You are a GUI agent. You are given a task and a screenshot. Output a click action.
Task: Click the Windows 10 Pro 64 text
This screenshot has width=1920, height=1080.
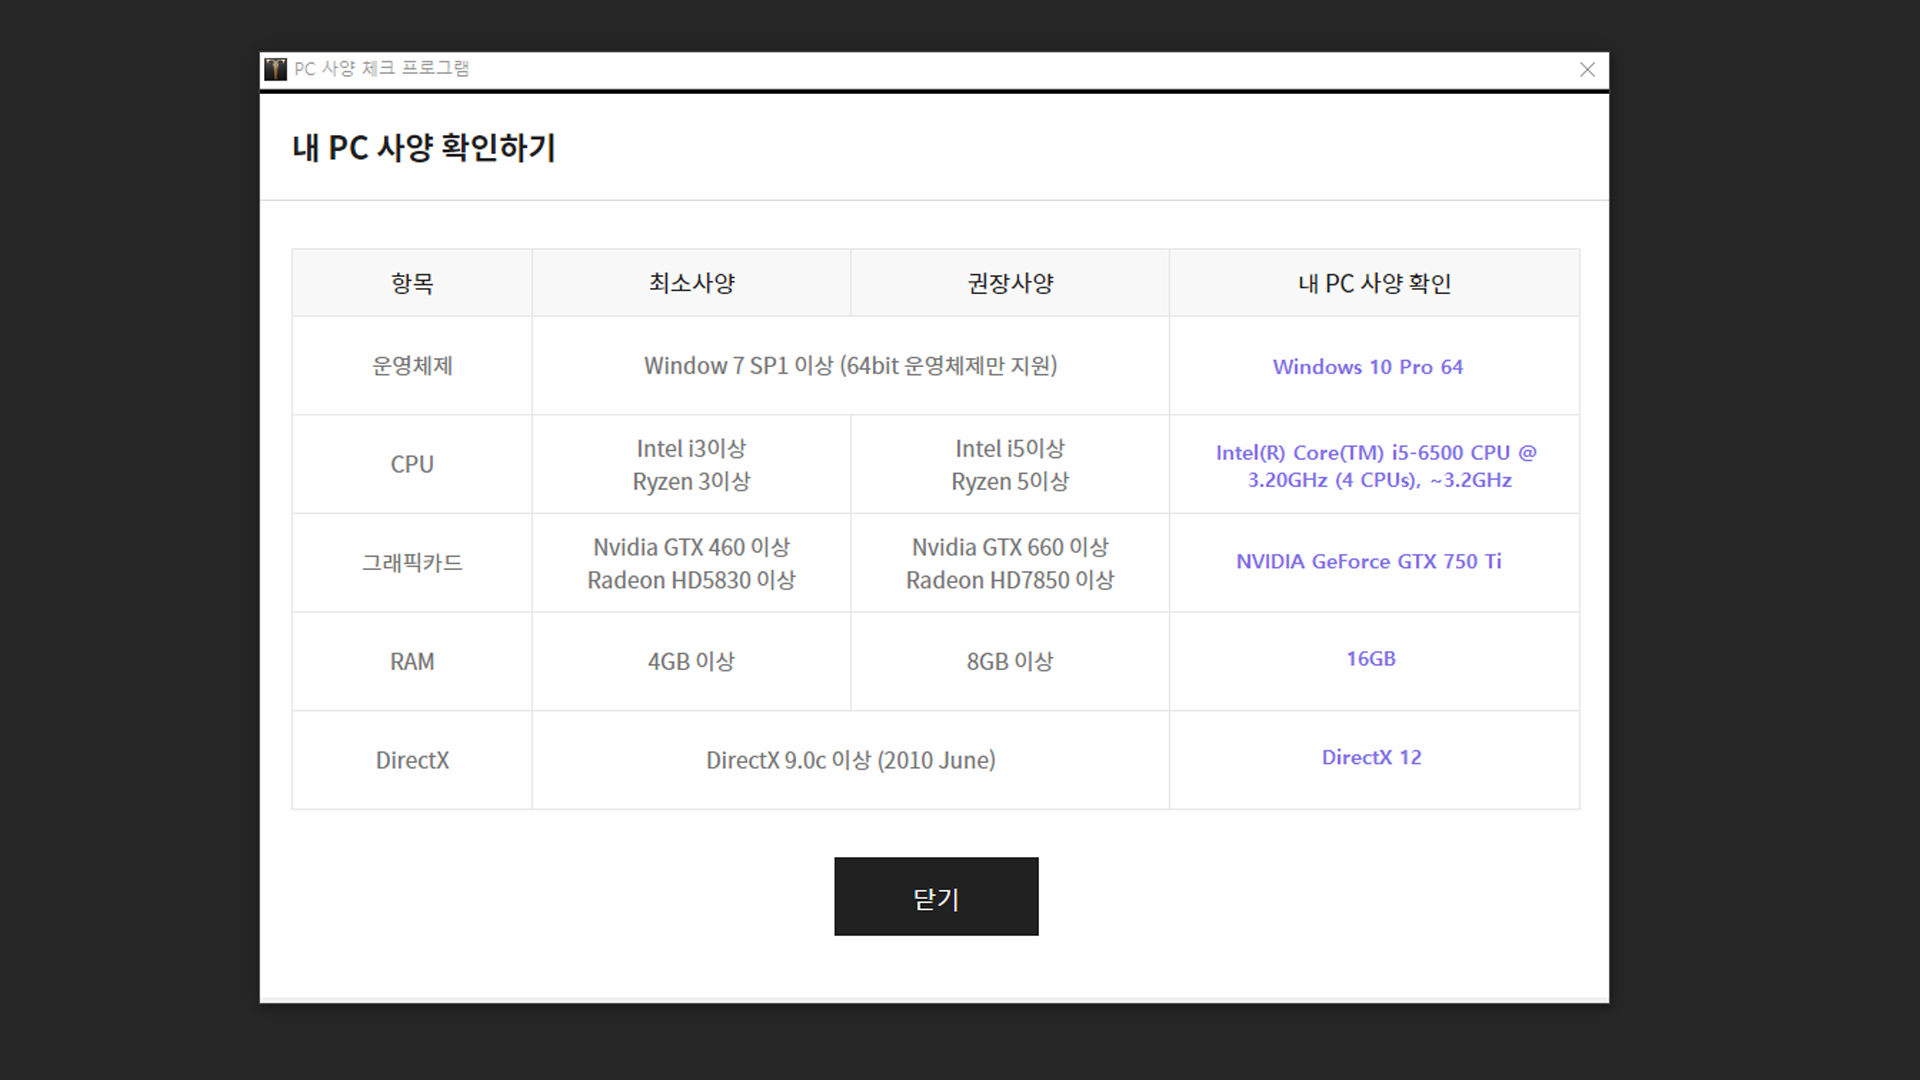click(x=1367, y=367)
